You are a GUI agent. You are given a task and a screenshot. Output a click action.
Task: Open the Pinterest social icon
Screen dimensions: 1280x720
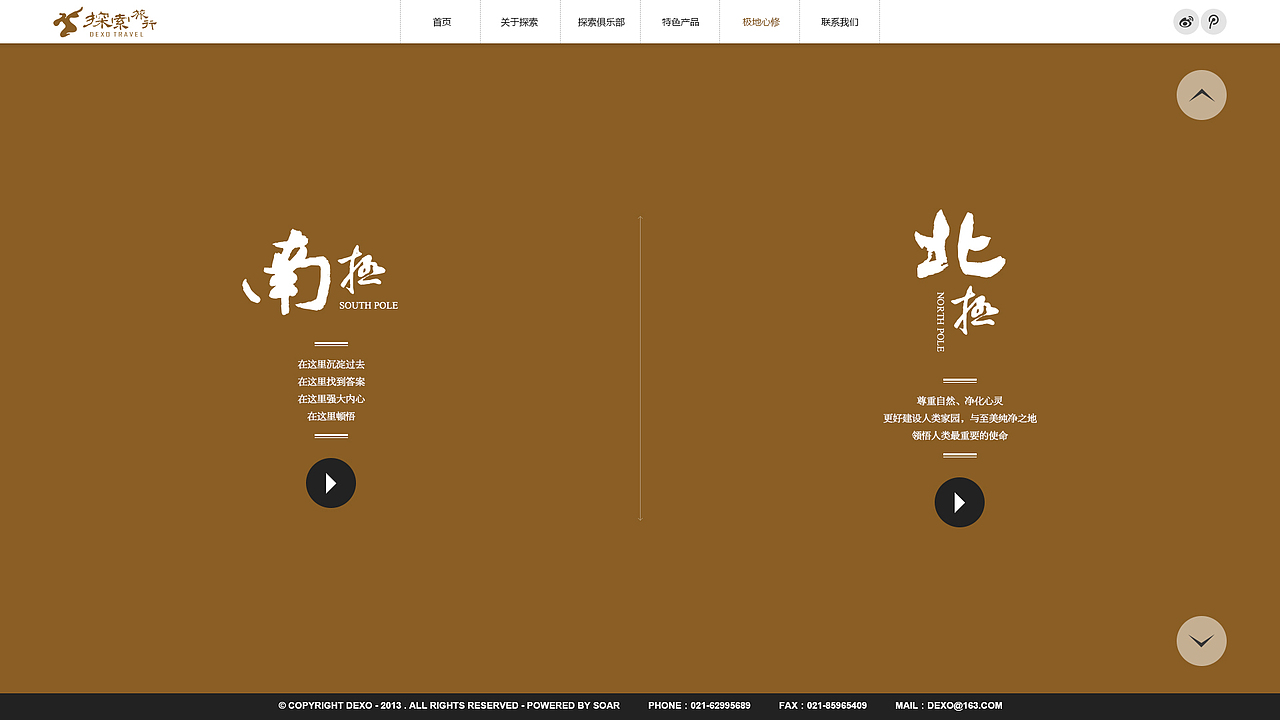click(1214, 22)
